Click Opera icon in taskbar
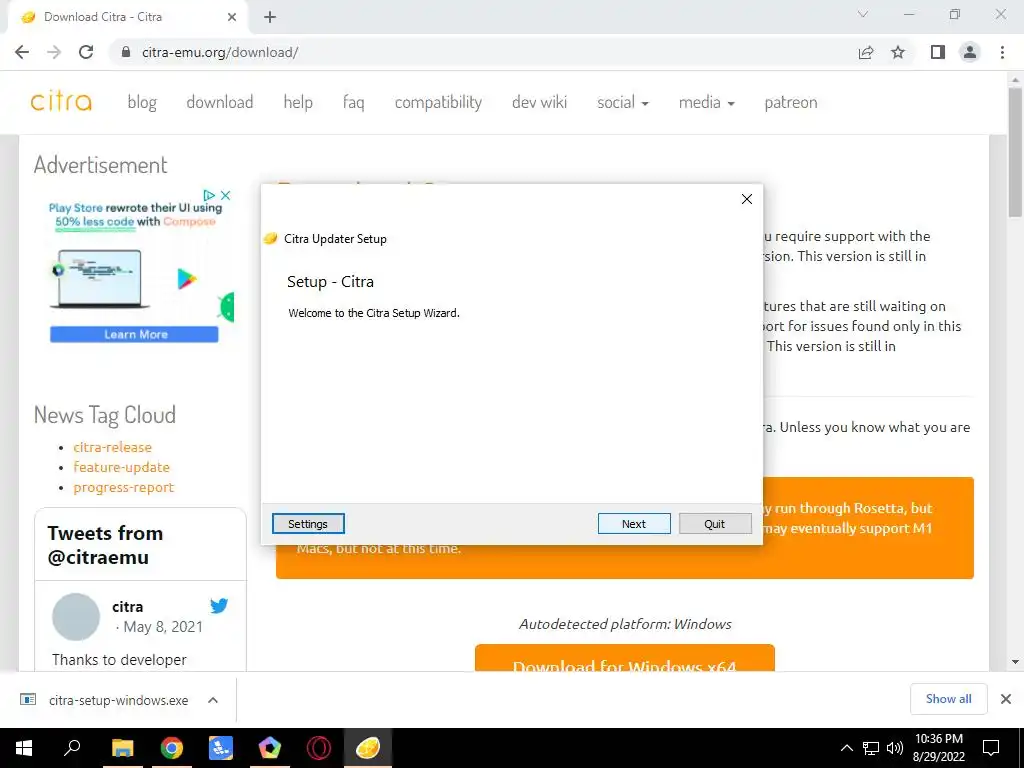This screenshot has height=768, width=1024. 319,748
